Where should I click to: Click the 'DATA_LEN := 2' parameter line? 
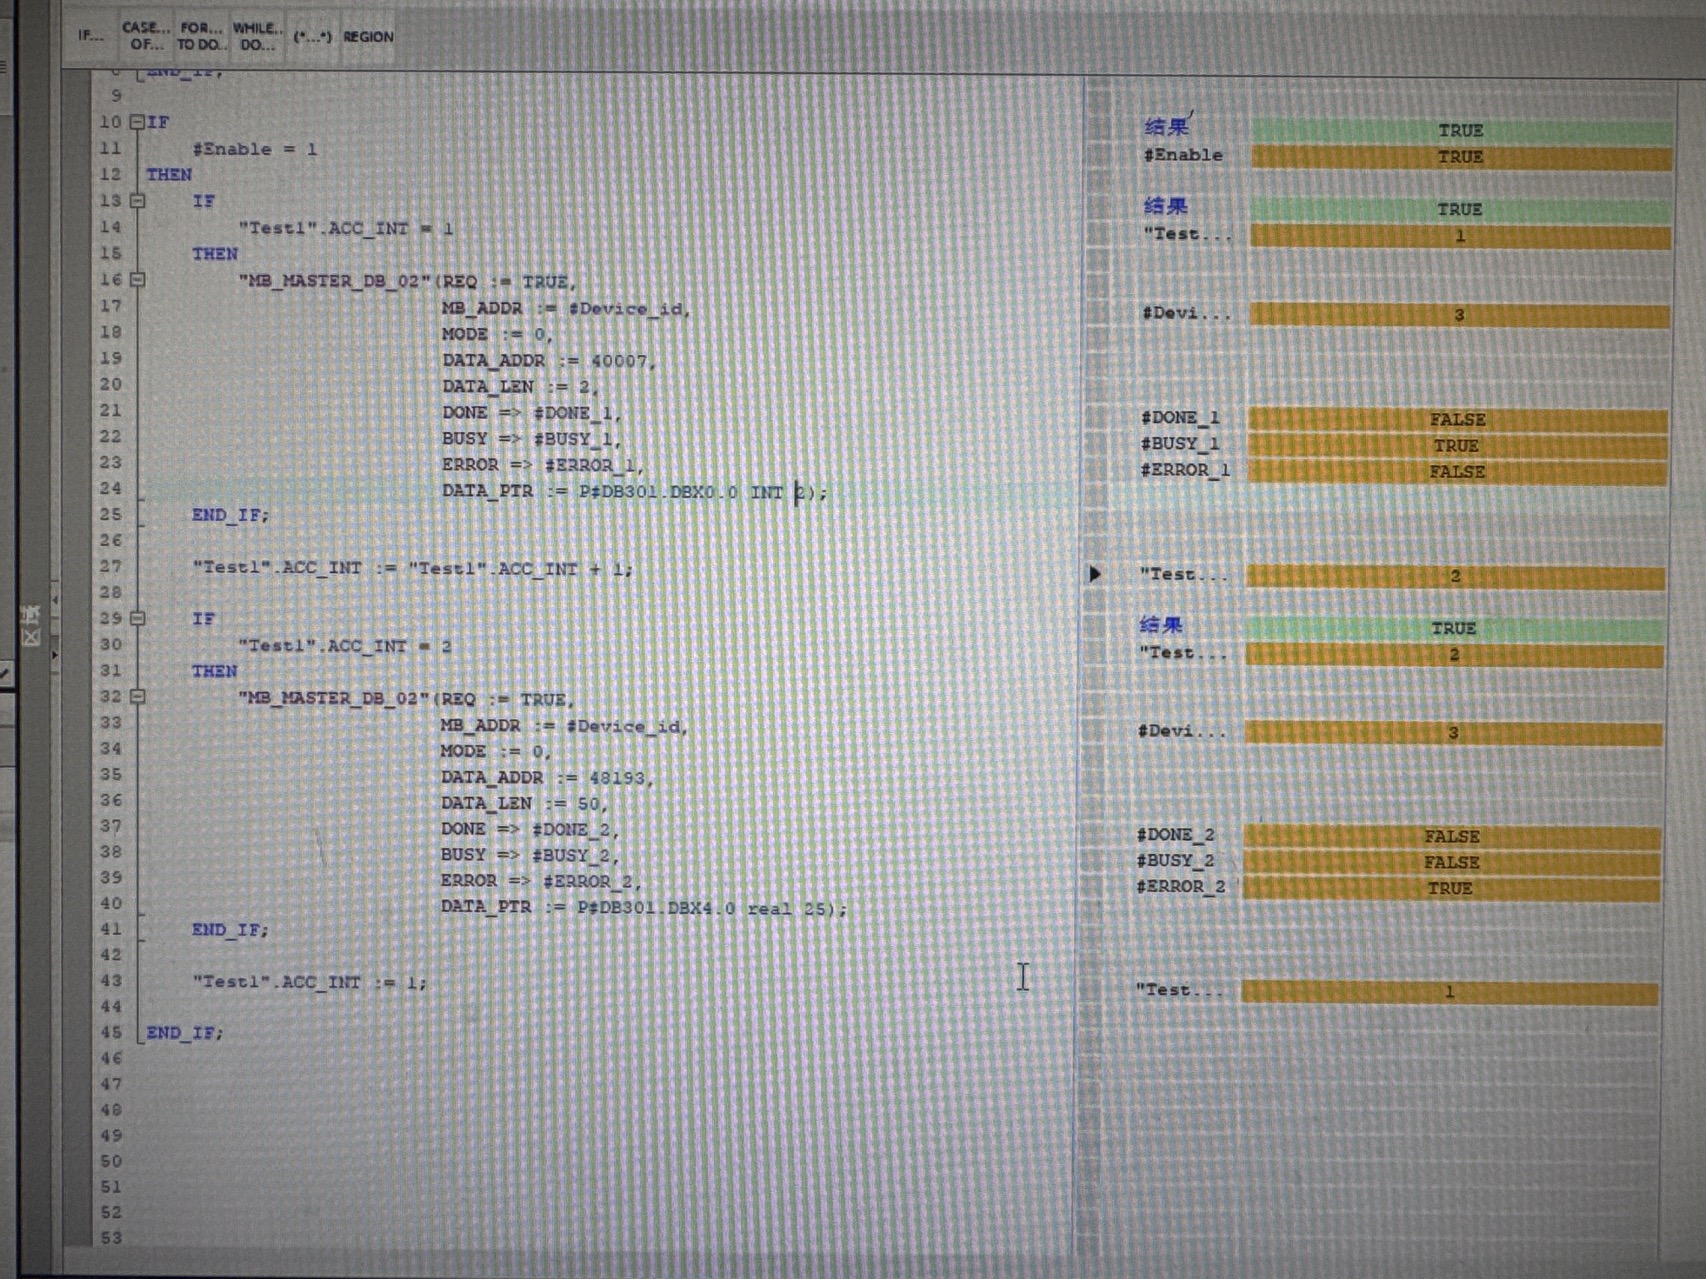click(519, 386)
